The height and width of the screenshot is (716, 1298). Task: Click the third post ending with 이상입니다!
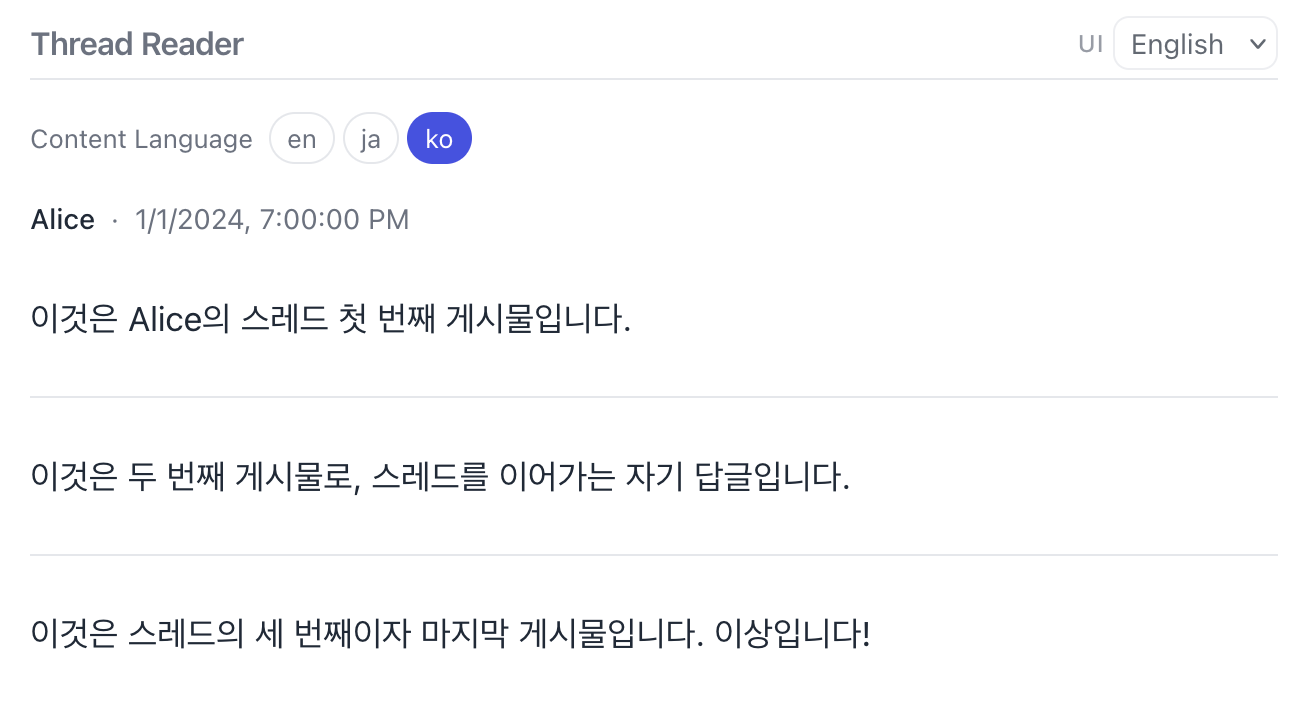pyautogui.click(x=450, y=634)
